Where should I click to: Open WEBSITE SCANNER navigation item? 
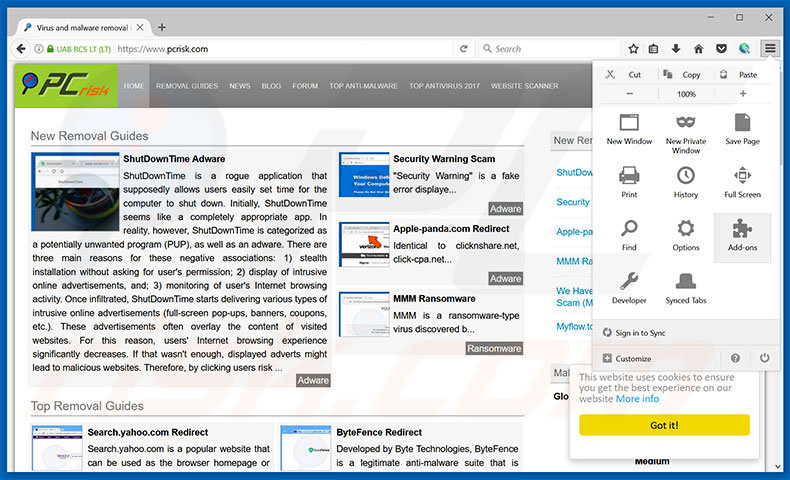(524, 86)
